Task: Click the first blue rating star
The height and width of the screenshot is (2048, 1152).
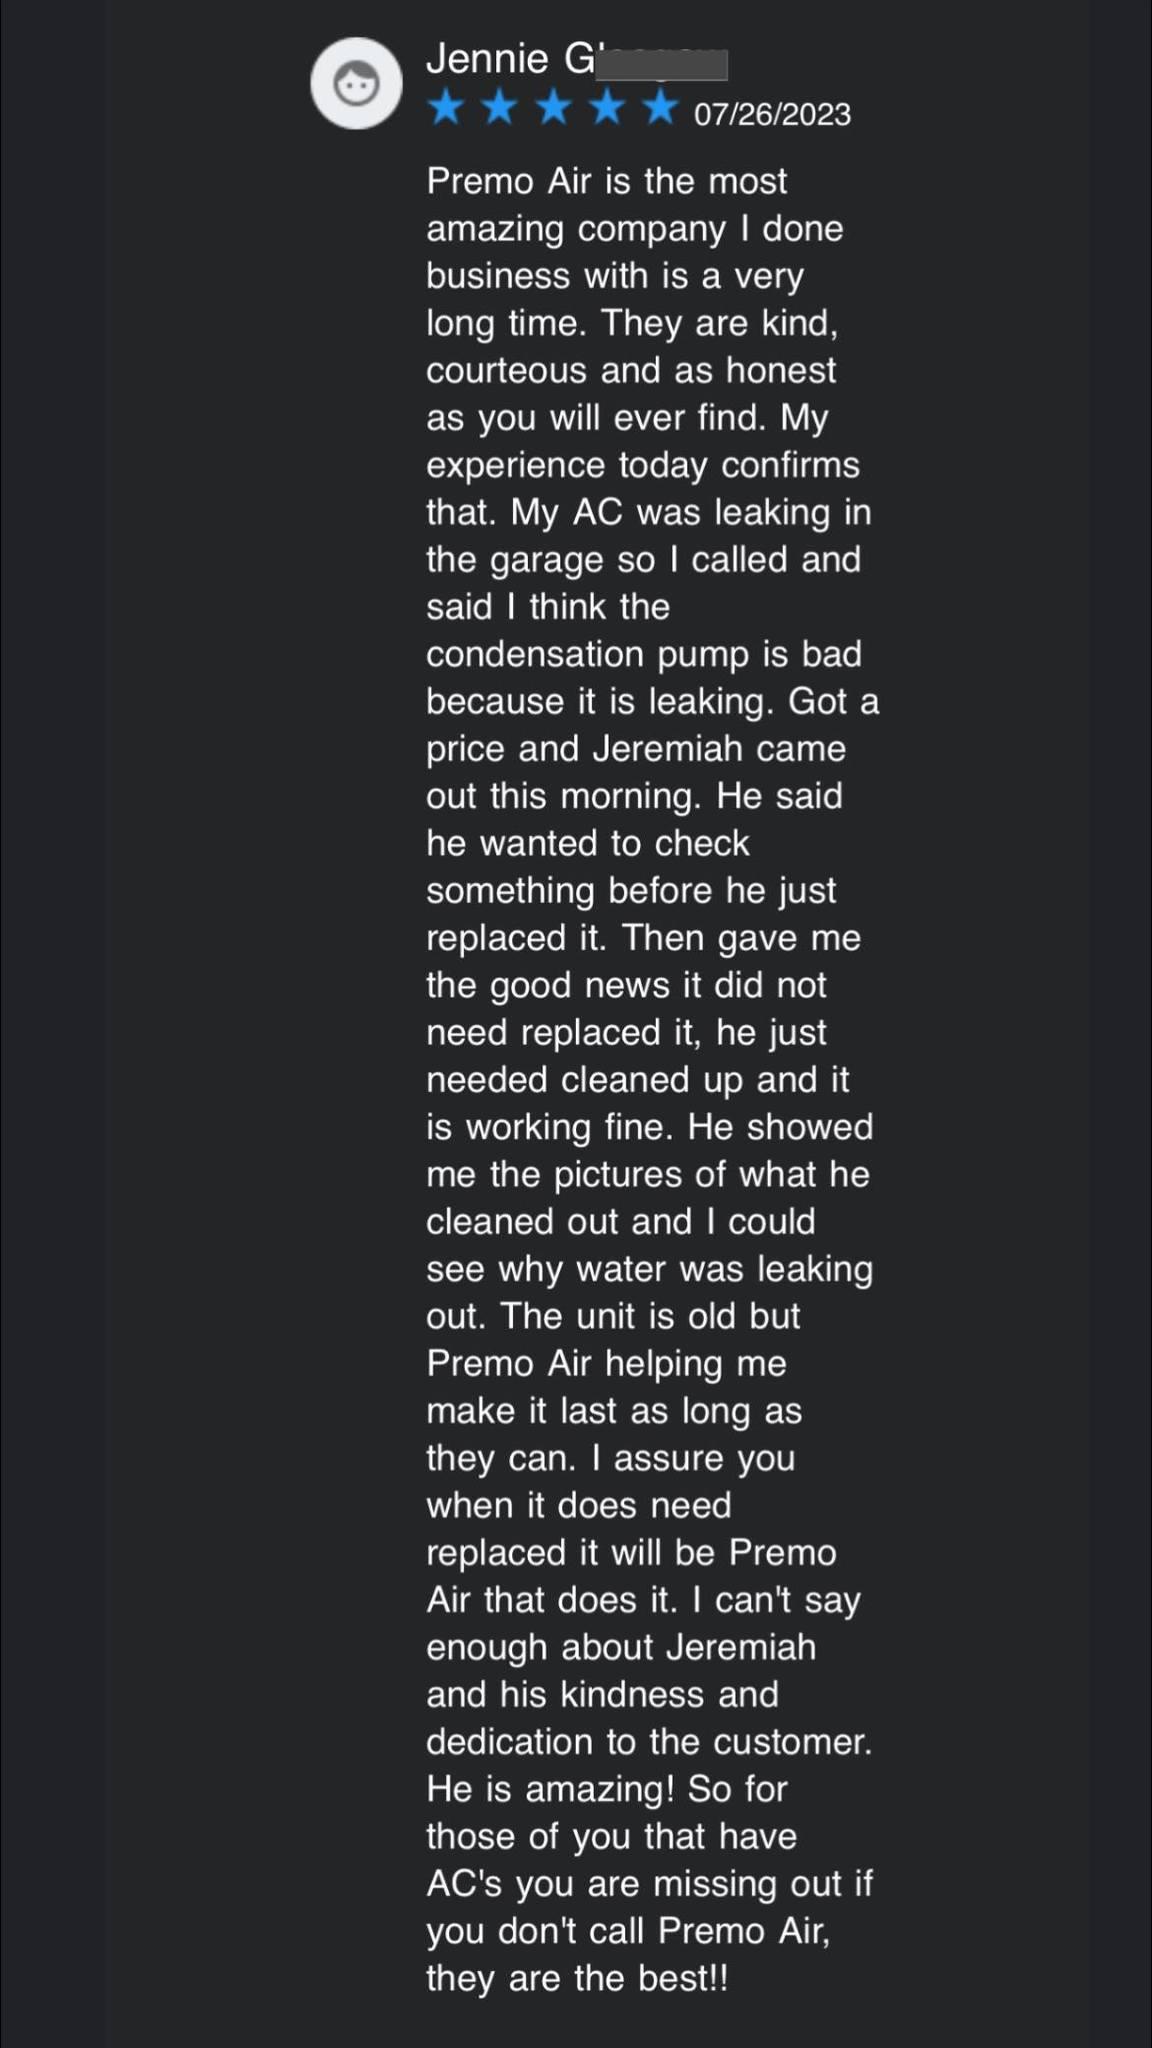Action: pyautogui.click(x=445, y=108)
